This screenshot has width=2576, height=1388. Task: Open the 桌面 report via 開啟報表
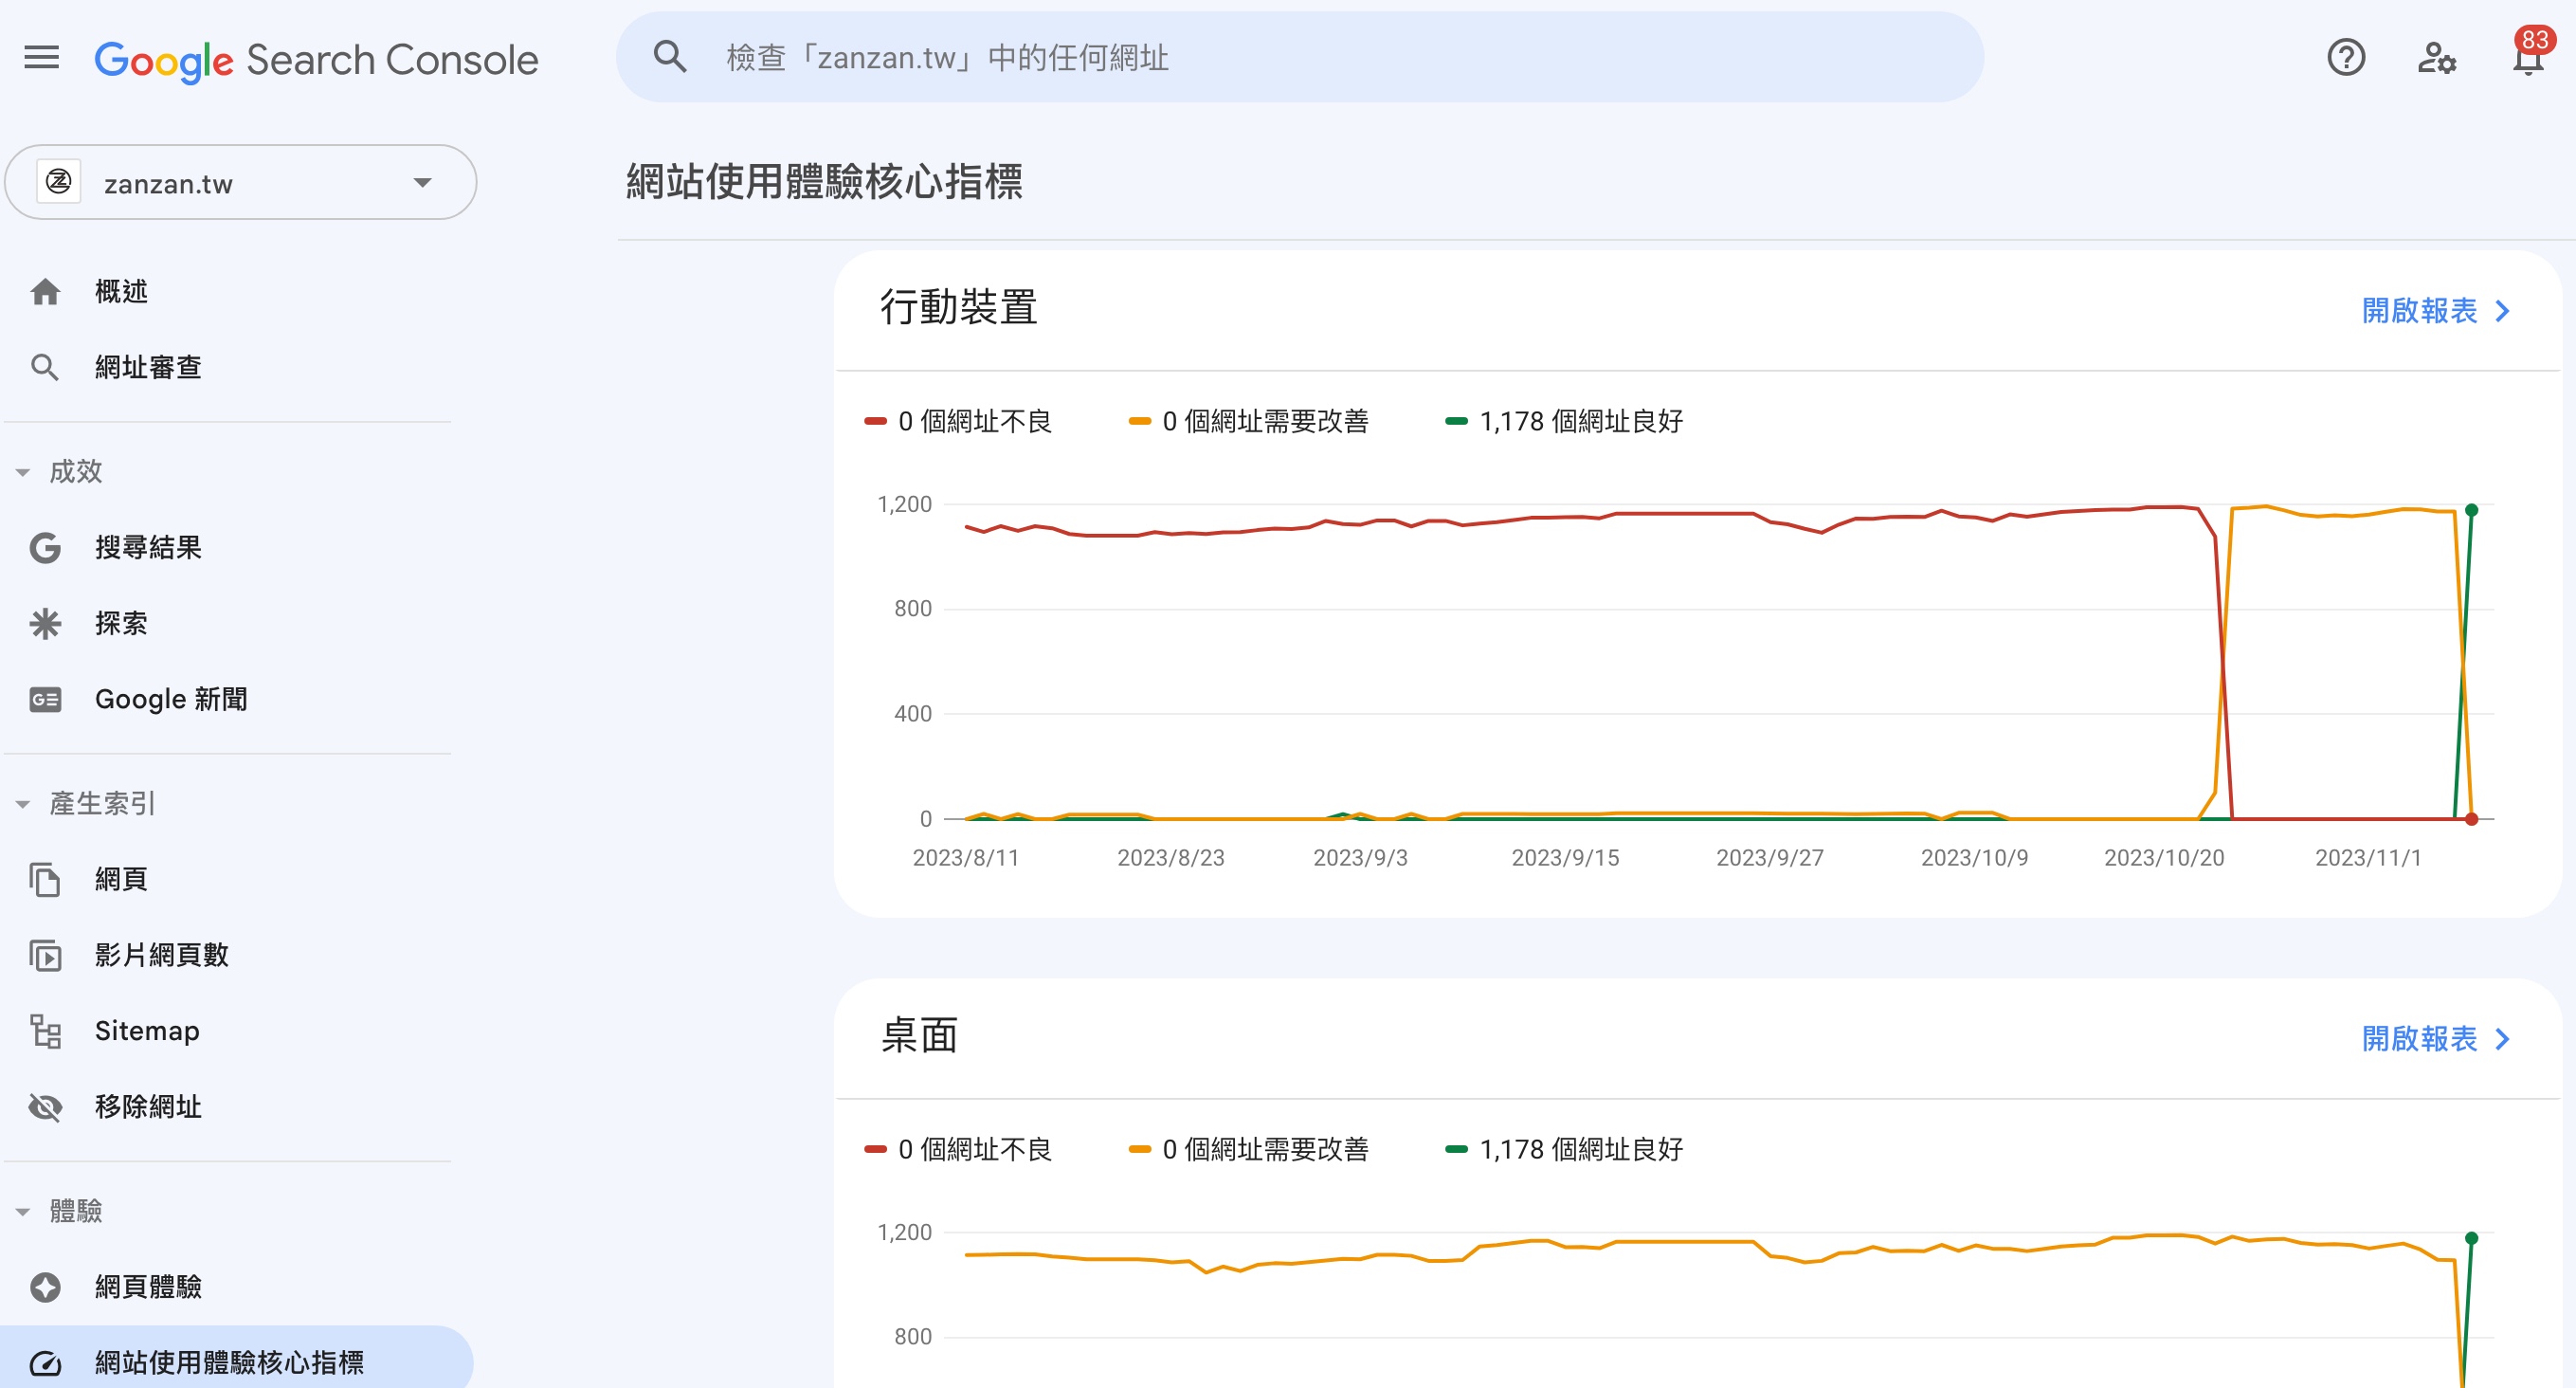click(x=2436, y=1039)
